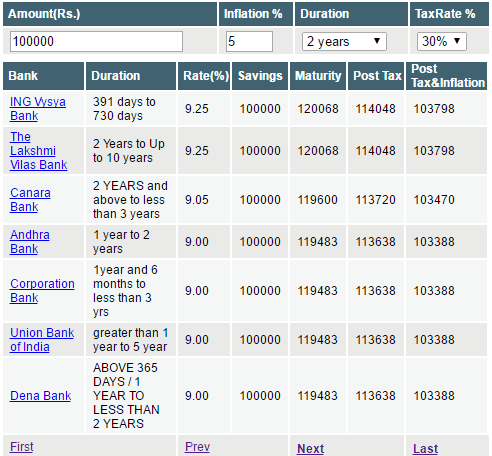Open the Canara Bank link
Image resolution: width=492 pixels, height=456 pixels.
coord(30,200)
